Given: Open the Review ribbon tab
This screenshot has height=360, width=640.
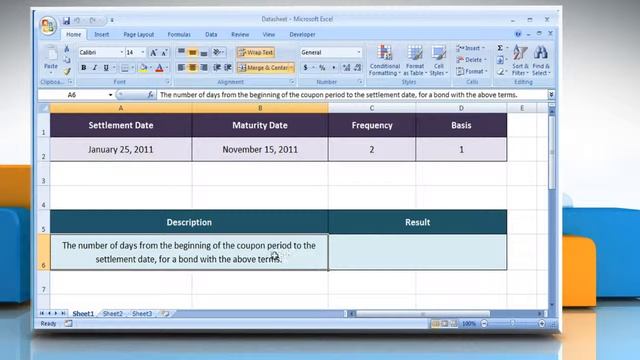Looking at the screenshot, I should [240, 35].
